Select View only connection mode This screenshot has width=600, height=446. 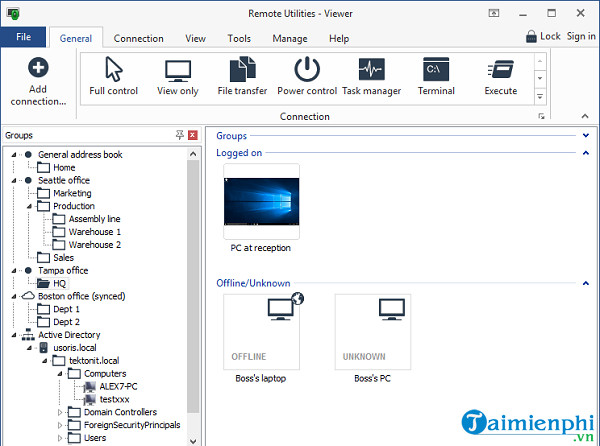tap(178, 77)
